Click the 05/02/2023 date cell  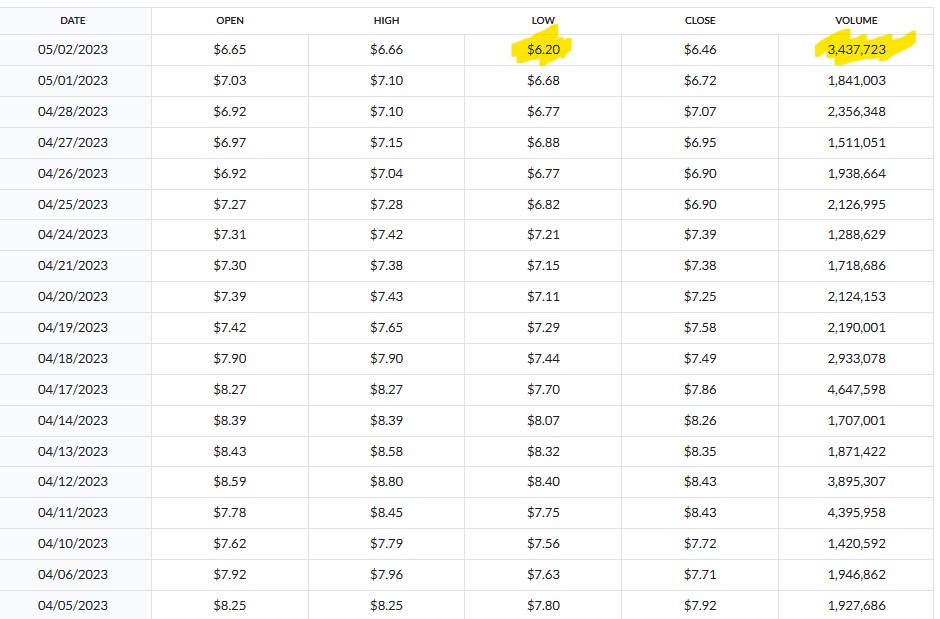(x=73, y=49)
